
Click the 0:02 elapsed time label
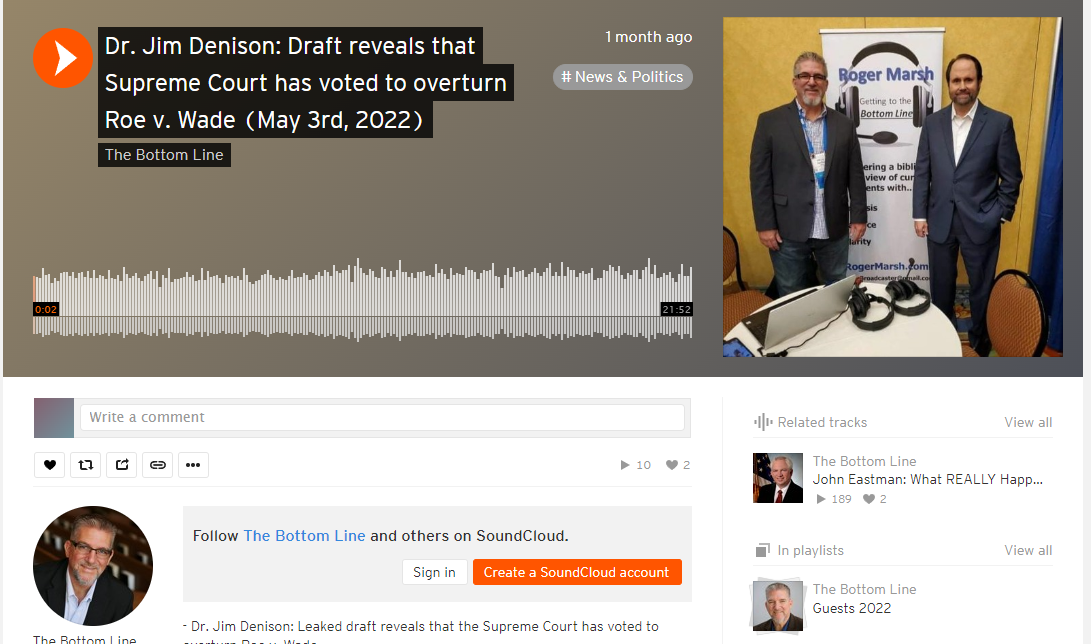pos(46,309)
